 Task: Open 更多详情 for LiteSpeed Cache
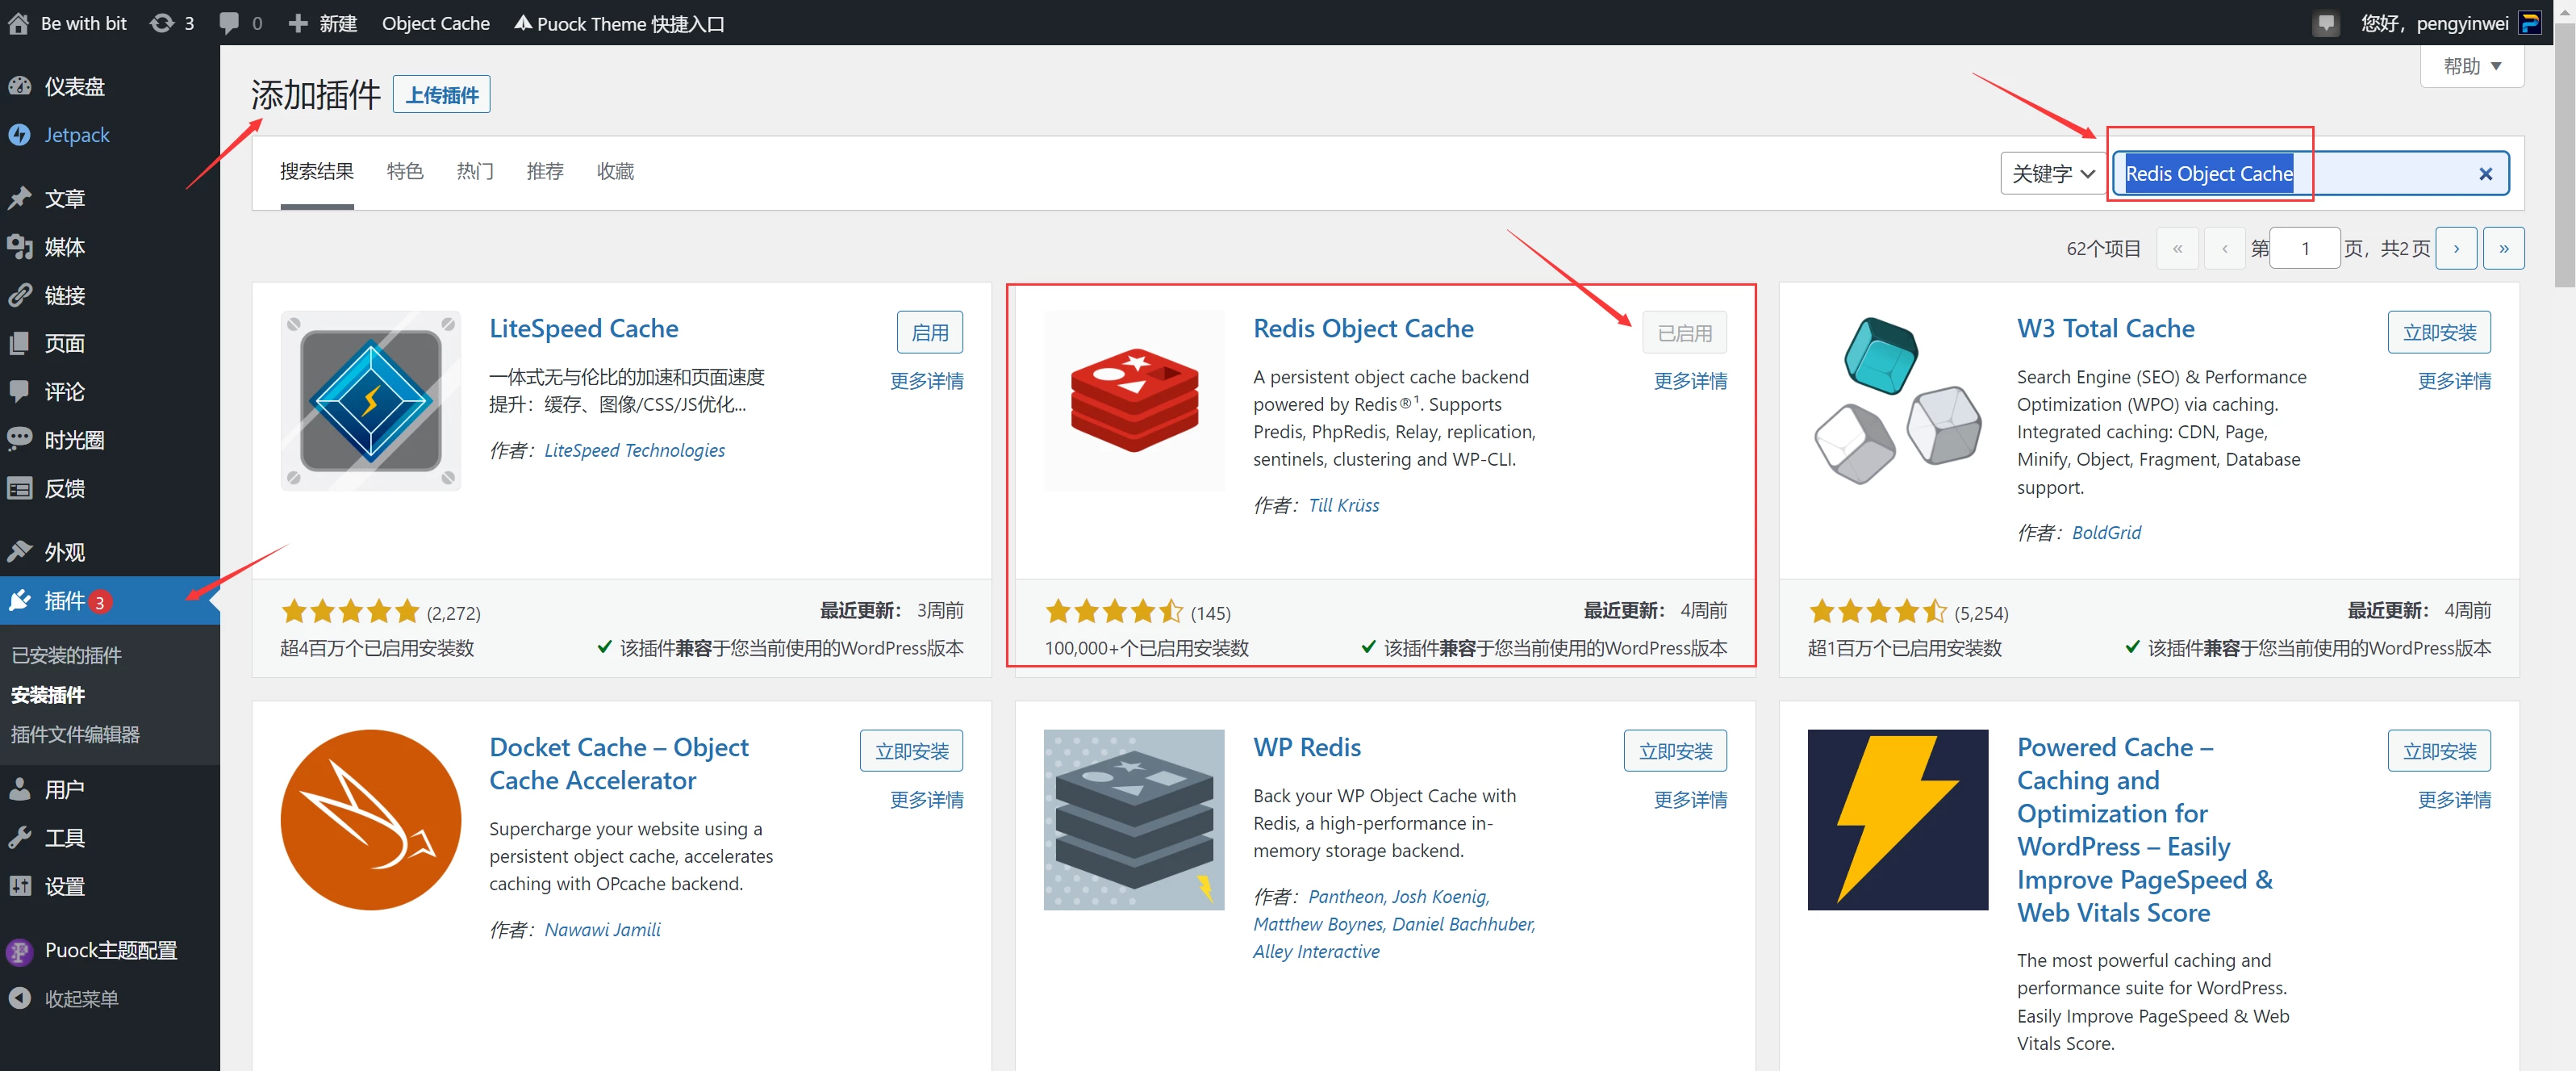(x=927, y=381)
